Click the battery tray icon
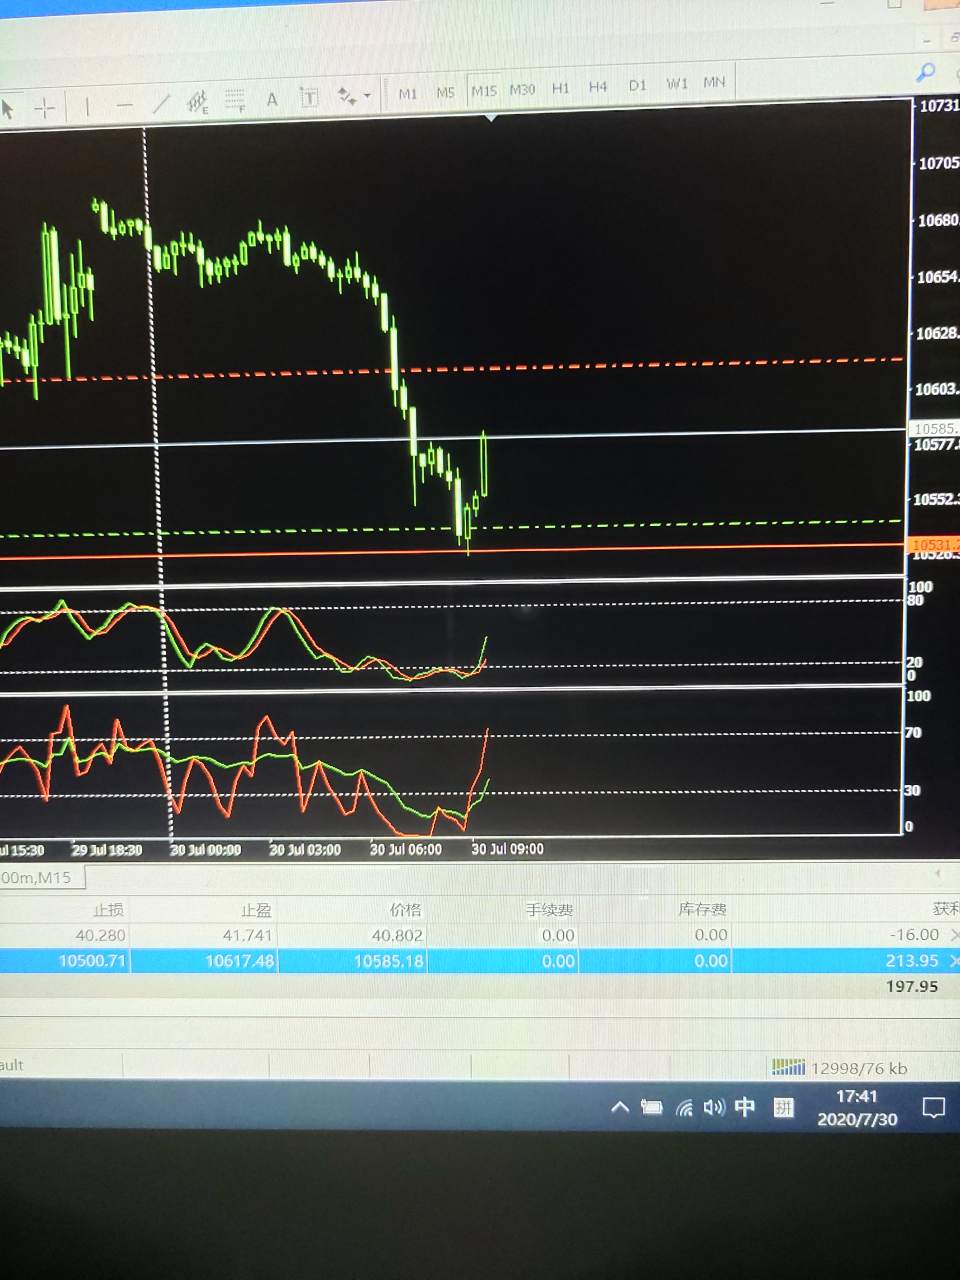The height and width of the screenshot is (1280, 960). [x=652, y=1107]
